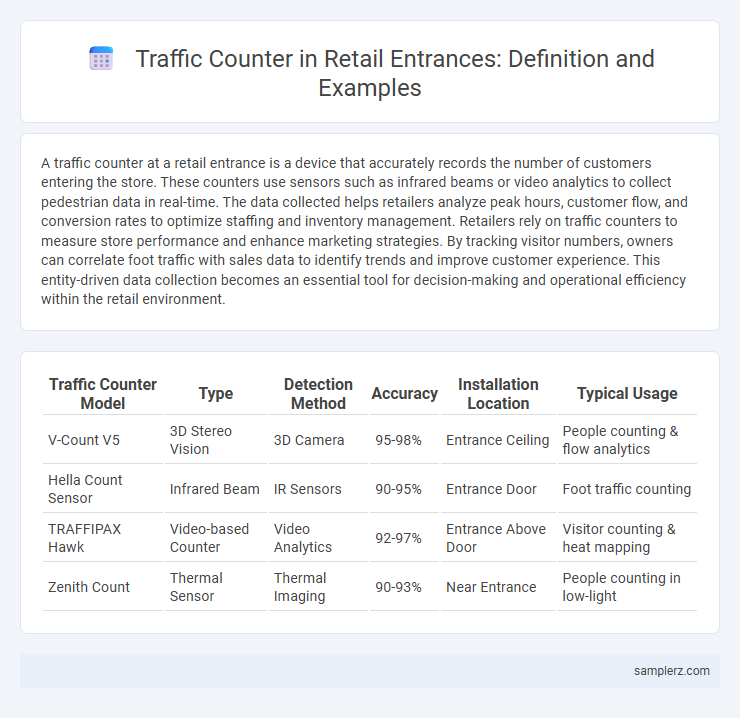The height and width of the screenshot is (718, 740).
Task: Select the 'Zenith Count' cell
Action: click(103, 587)
